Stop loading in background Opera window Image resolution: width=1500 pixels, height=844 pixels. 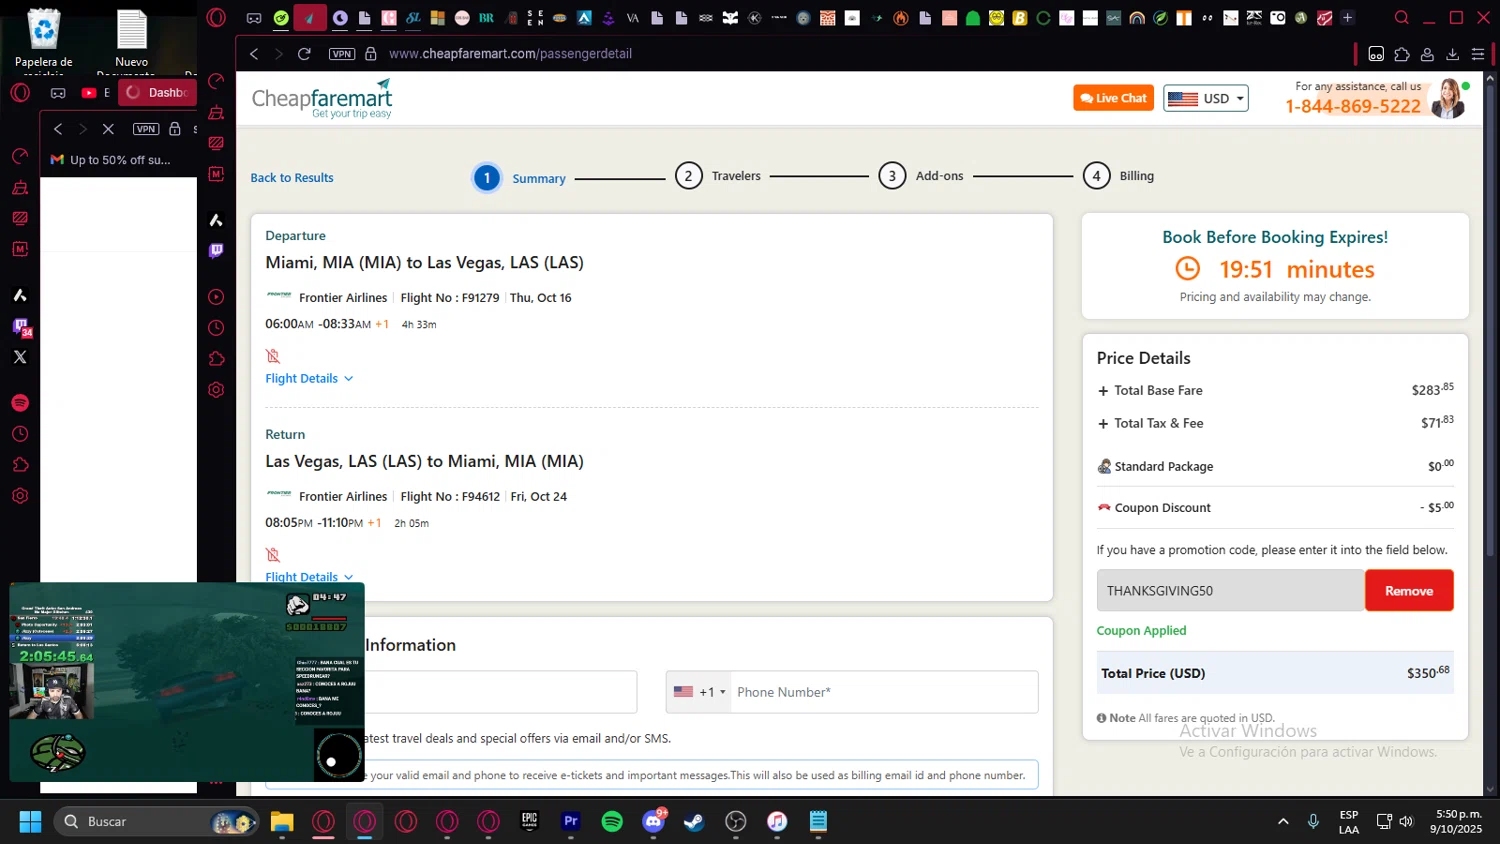tap(108, 129)
